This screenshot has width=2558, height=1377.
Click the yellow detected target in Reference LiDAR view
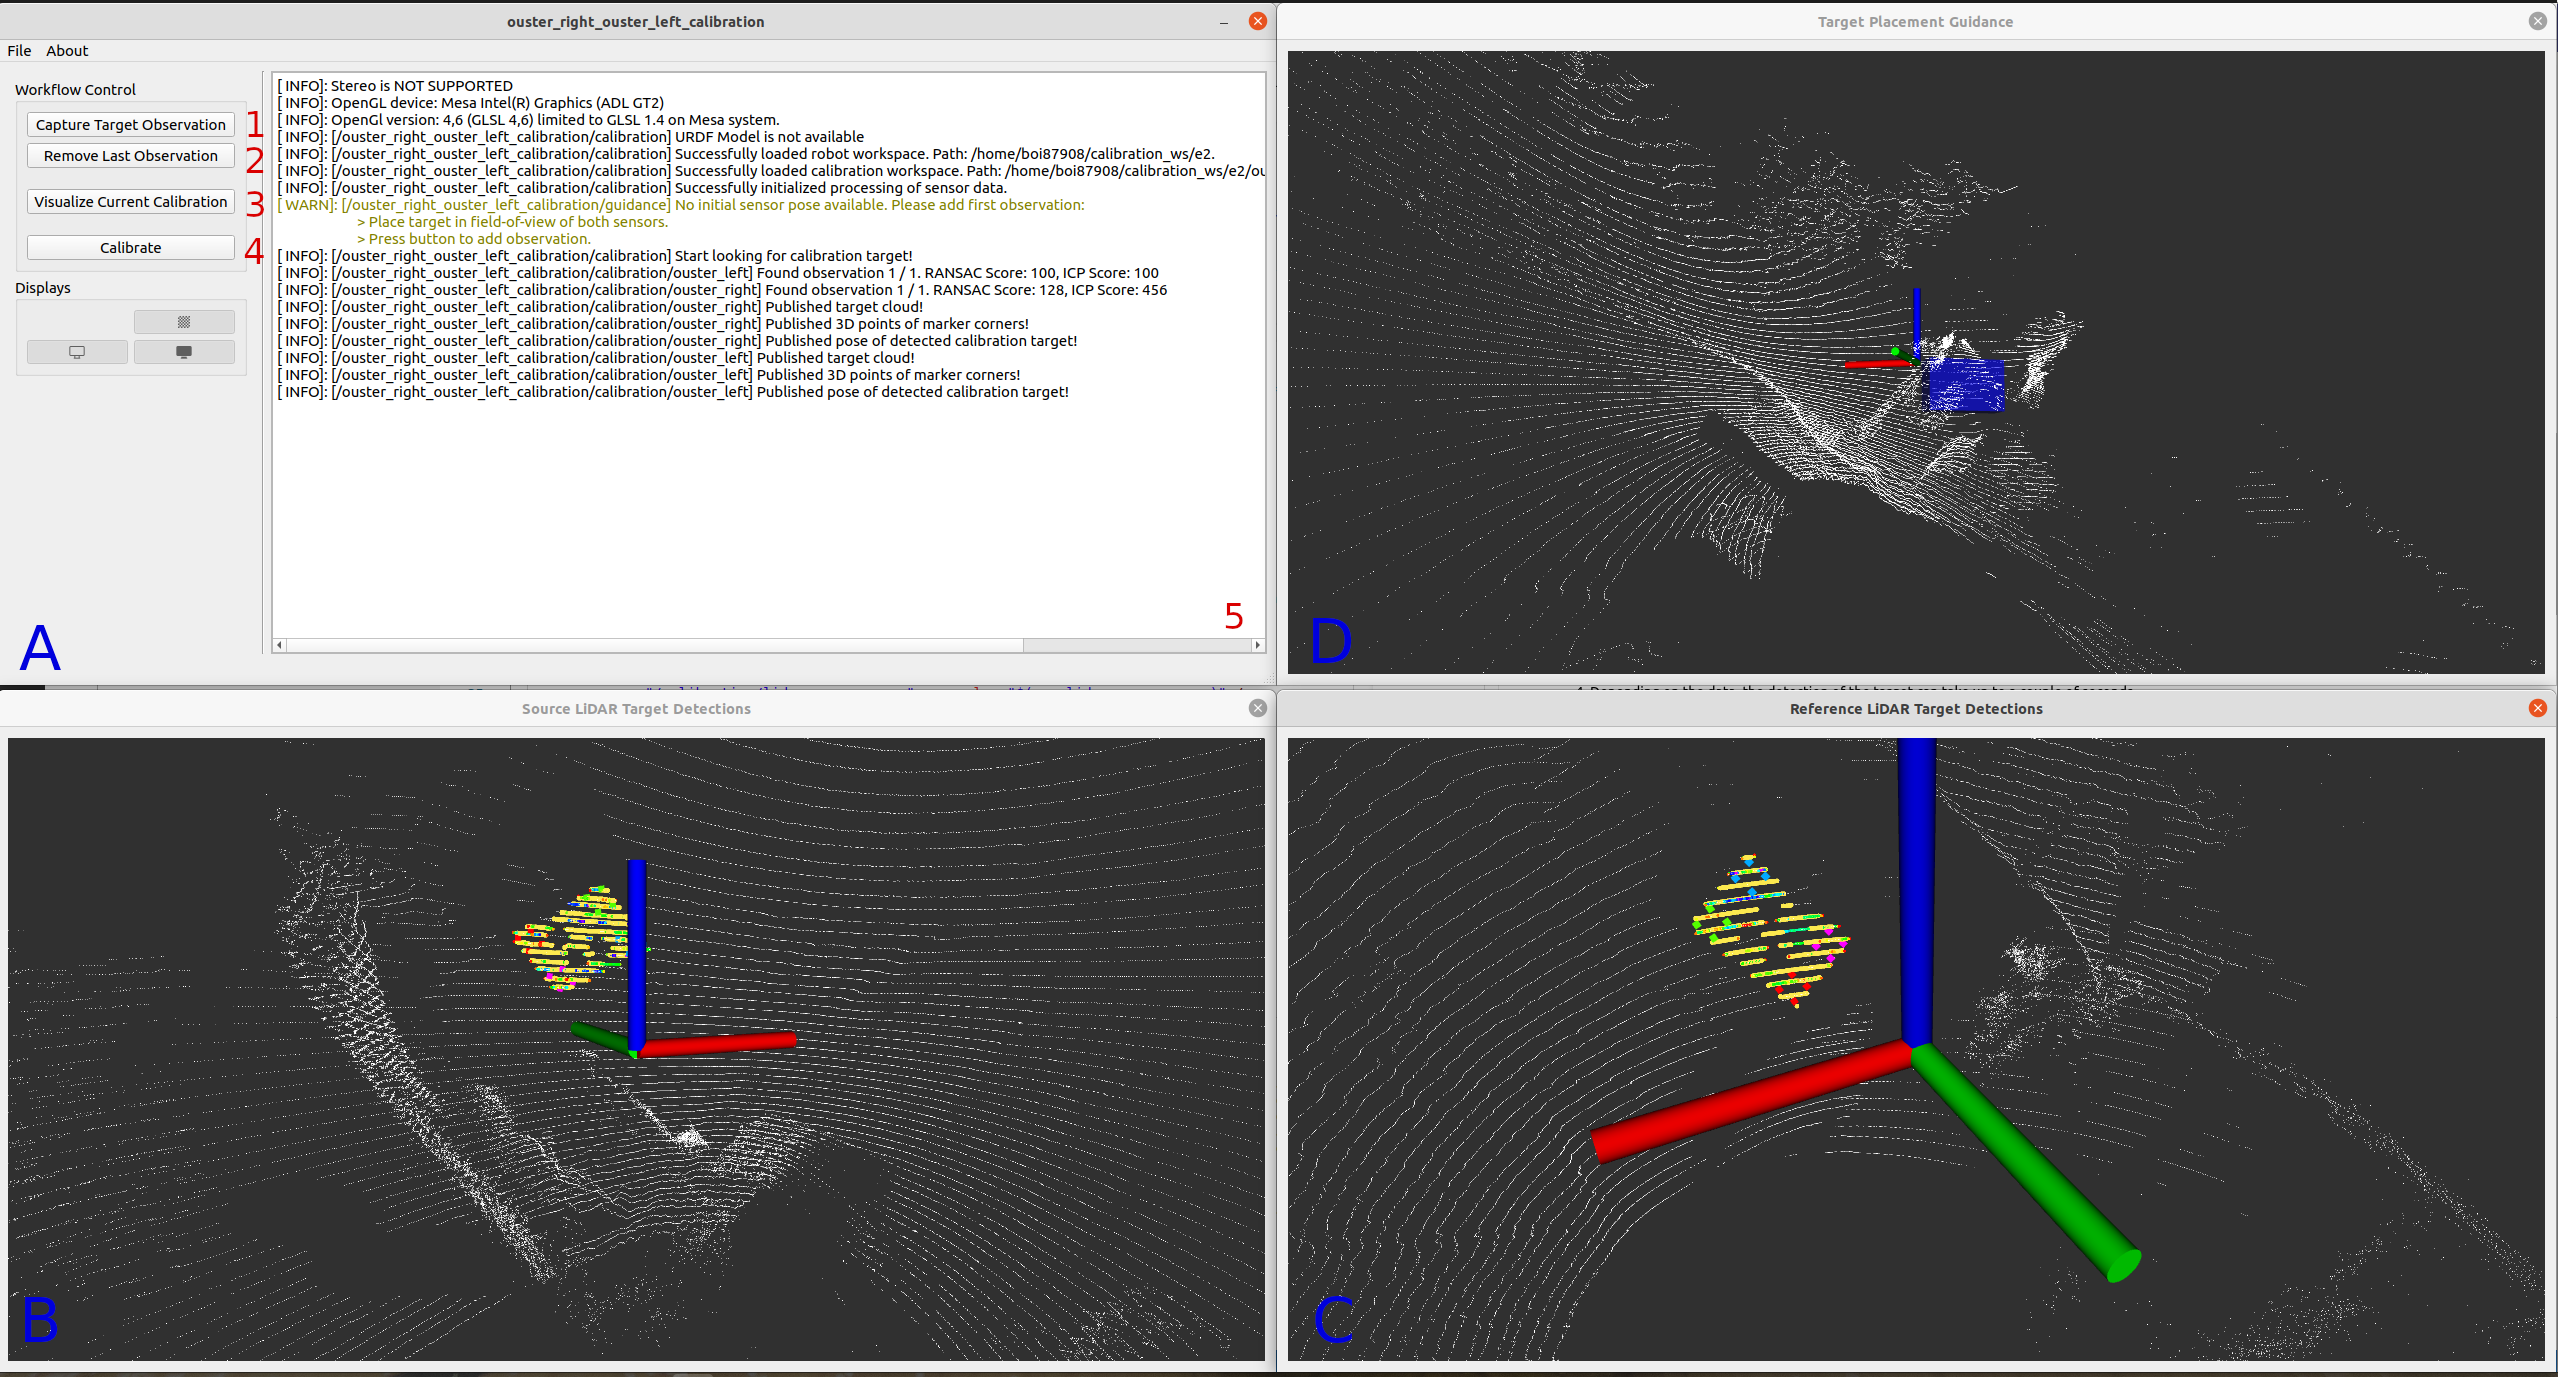(x=1770, y=930)
